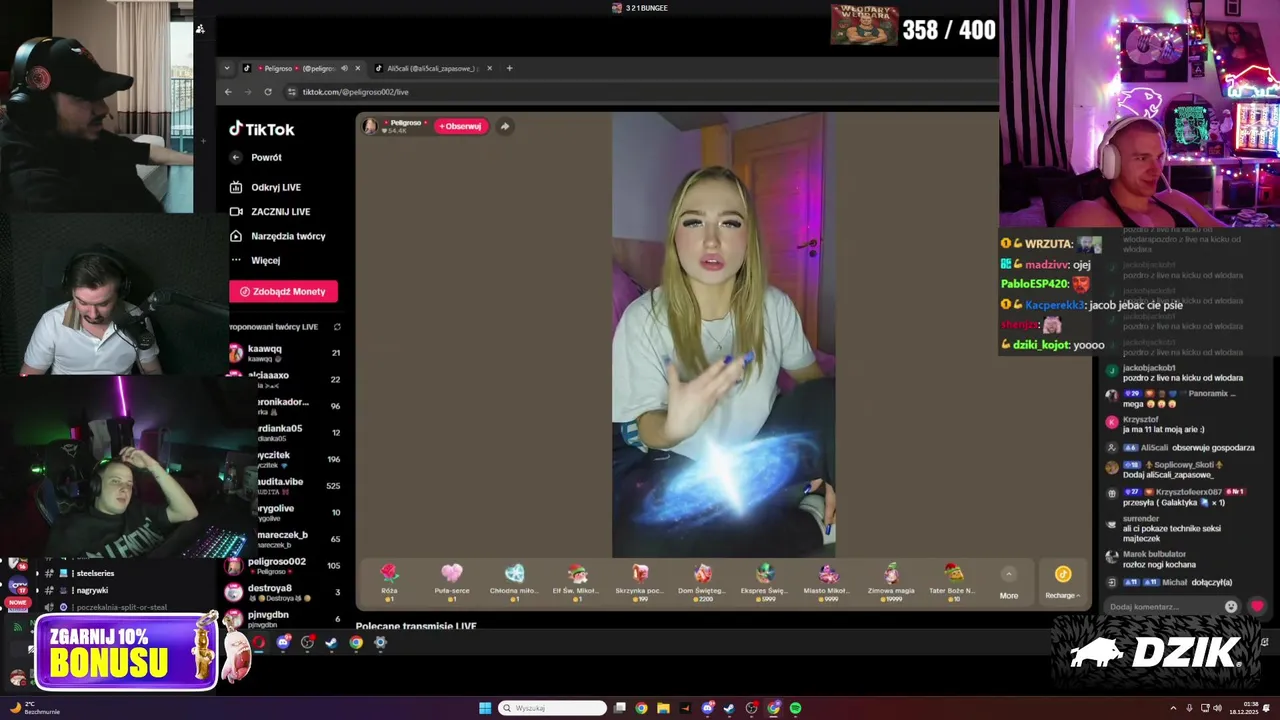This screenshot has height=720, width=1280.
Task: Click the Obserwuj follow button
Action: (x=460, y=126)
